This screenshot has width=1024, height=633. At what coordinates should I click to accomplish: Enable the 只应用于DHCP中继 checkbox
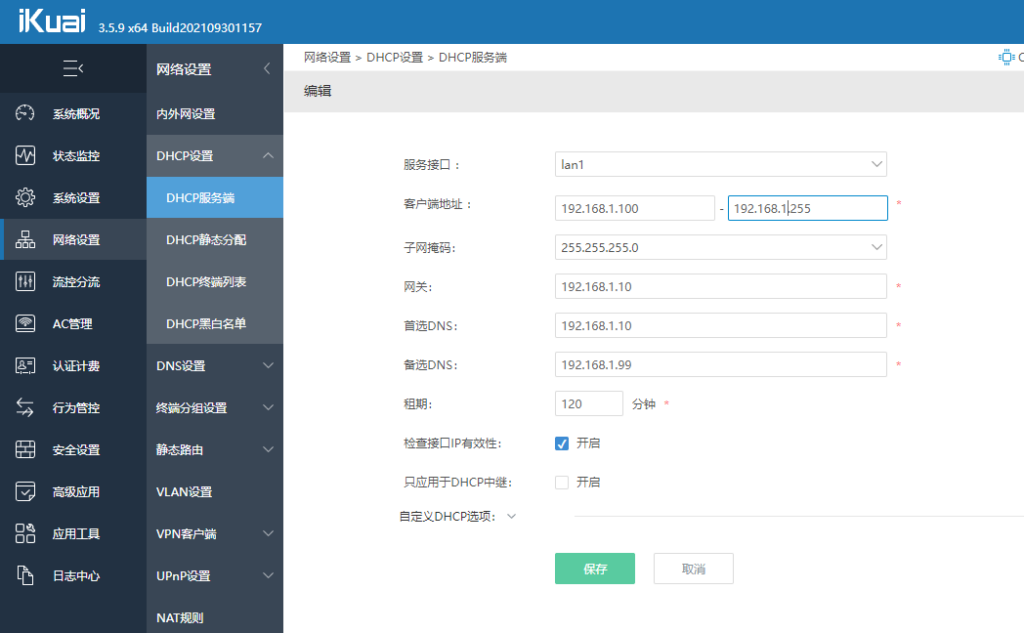pos(562,482)
